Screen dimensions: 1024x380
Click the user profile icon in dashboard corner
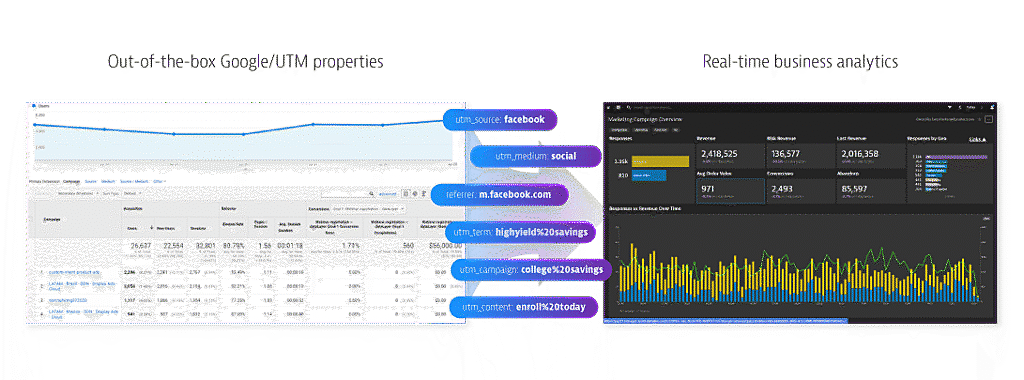[x=991, y=107]
